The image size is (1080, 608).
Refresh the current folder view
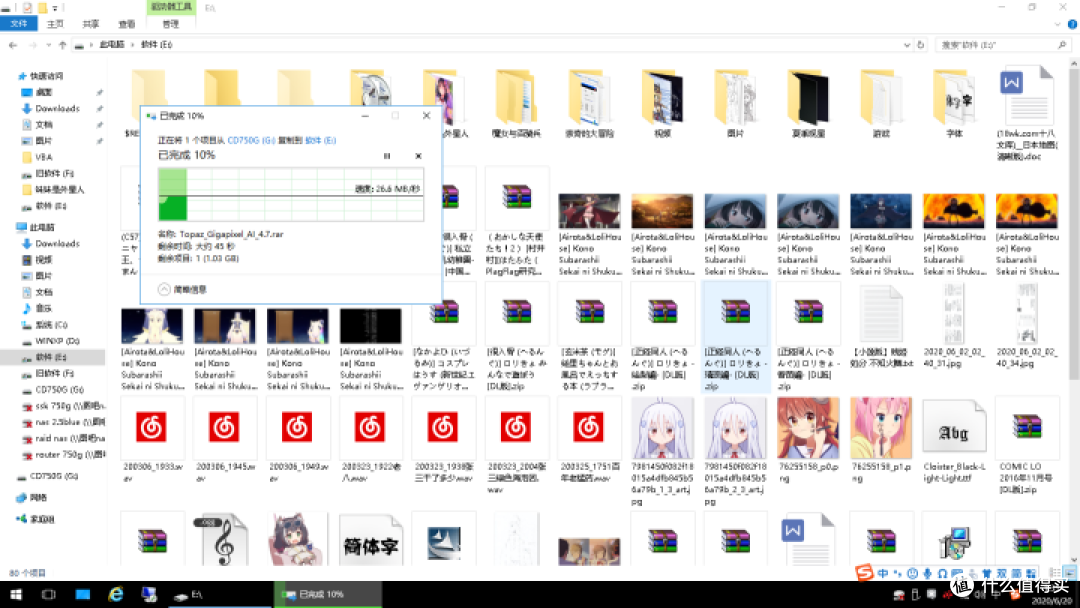click(920, 45)
